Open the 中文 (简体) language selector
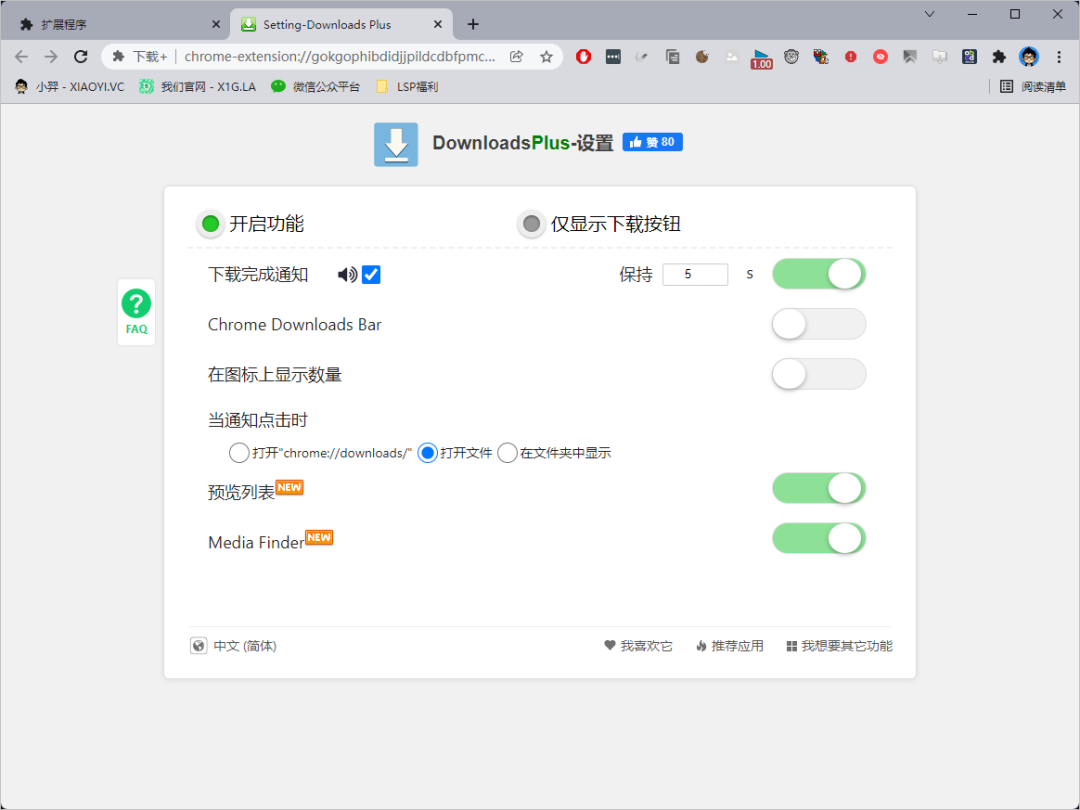This screenshot has width=1080, height=810. pos(245,646)
